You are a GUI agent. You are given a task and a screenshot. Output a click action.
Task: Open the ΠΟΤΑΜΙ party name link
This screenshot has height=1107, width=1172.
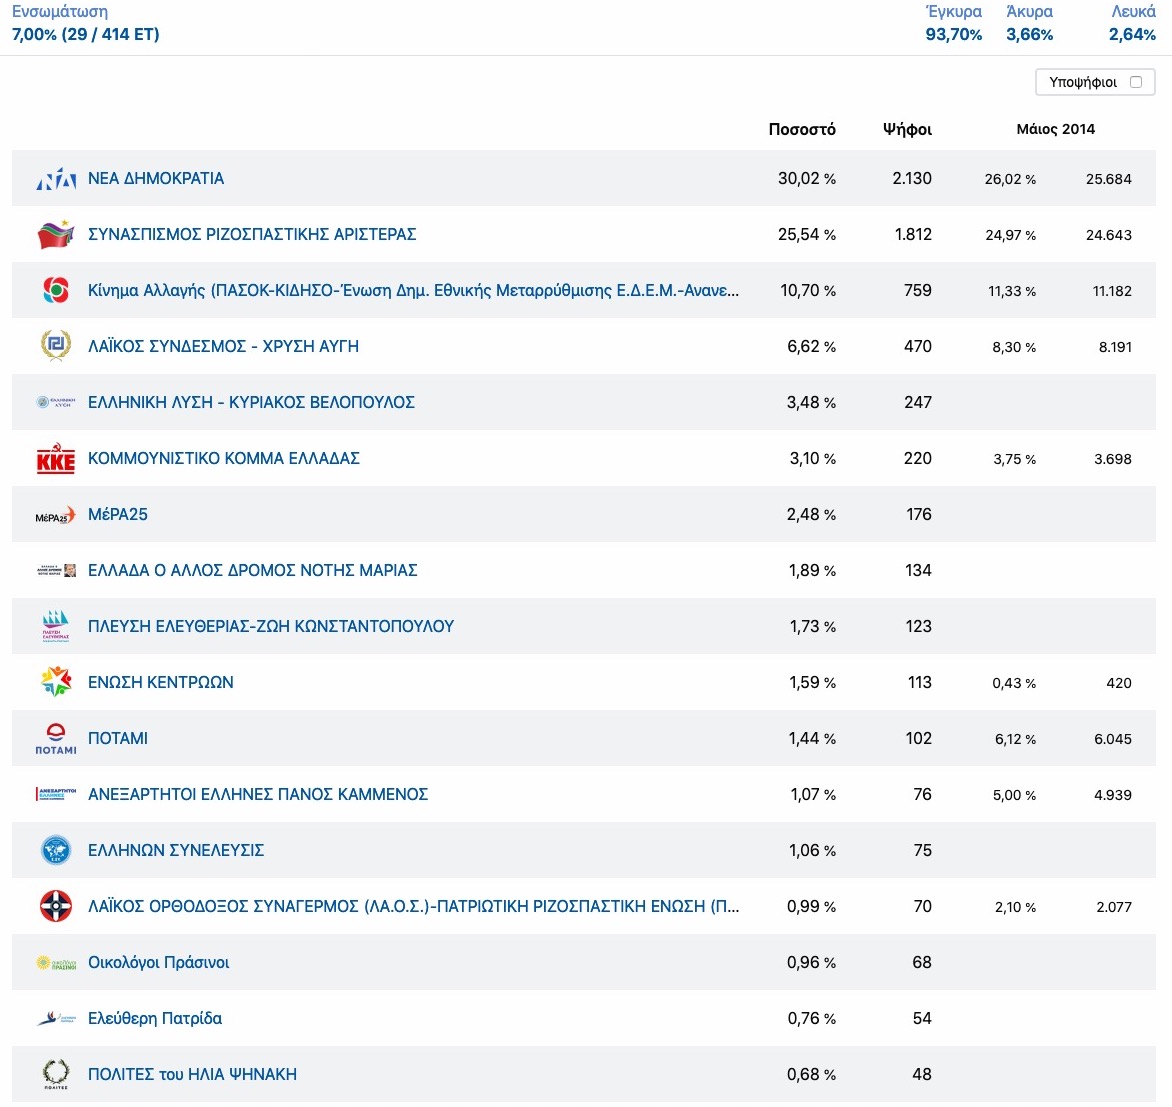pyautogui.click(x=118, y=738)
